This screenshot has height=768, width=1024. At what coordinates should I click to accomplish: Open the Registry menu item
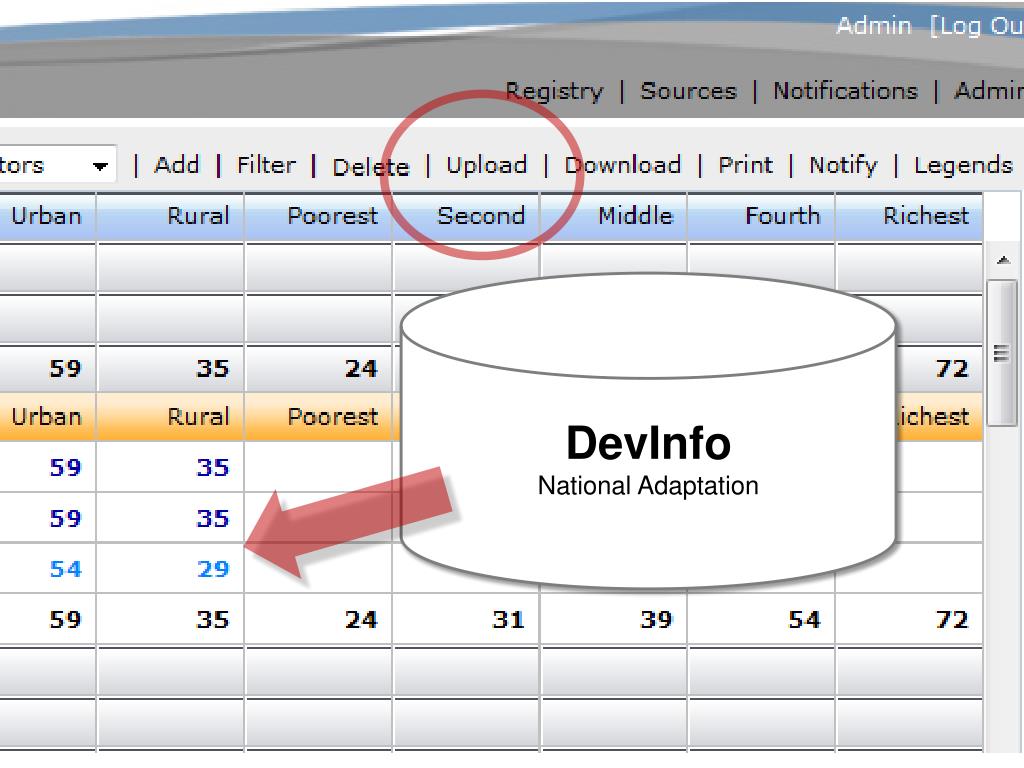[x=554, y=91]
